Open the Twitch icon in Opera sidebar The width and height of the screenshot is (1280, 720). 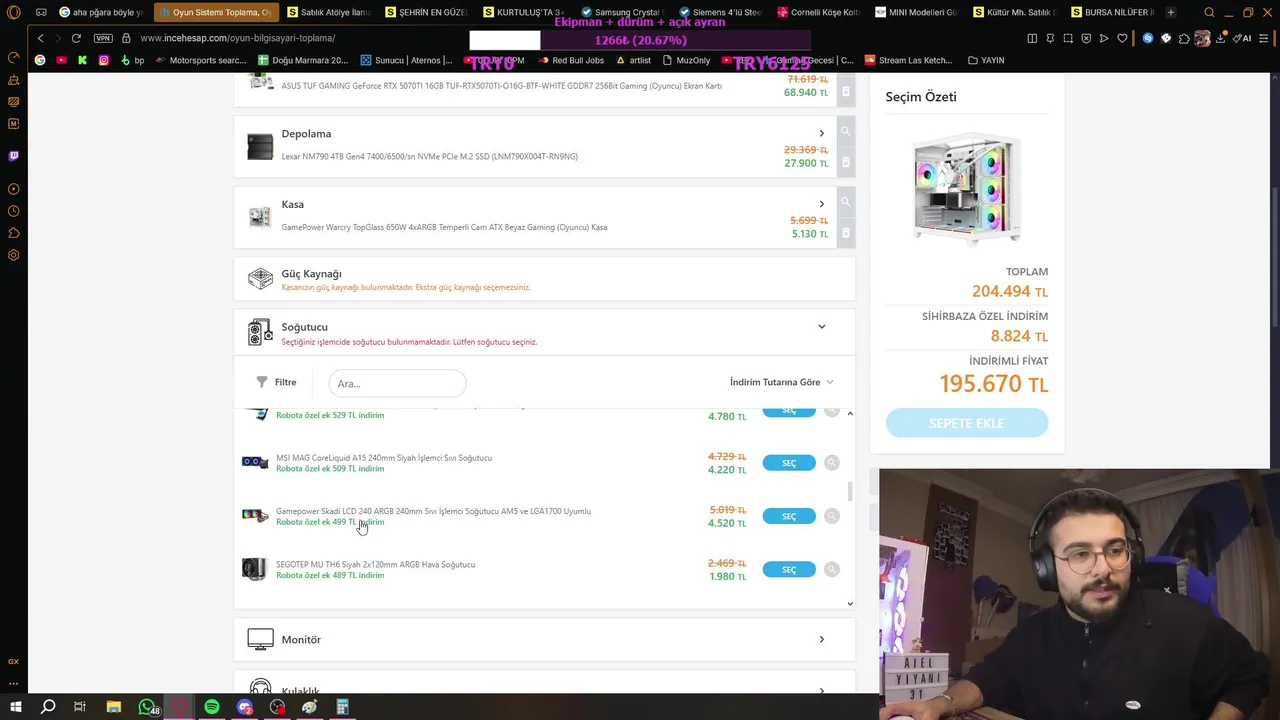pyautogui.click(x=14, y=156)
